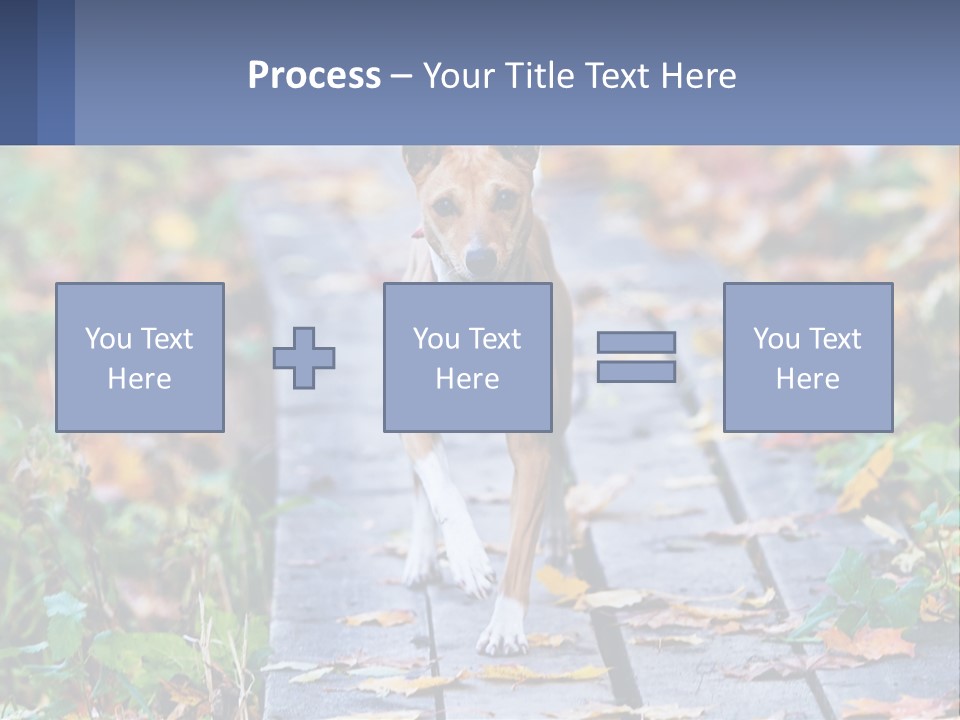960x720 pixels.
Task: Select the upper bar of equals sign
Action: (x=637, y=342)
